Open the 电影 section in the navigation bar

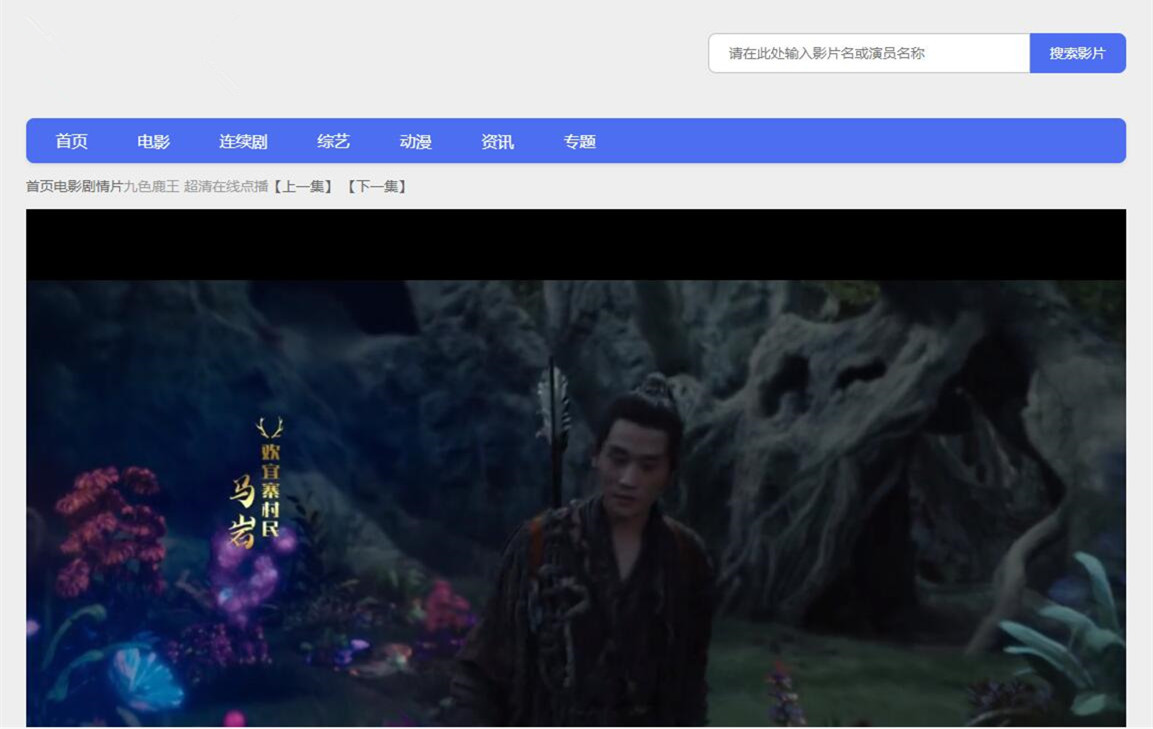pyautogui.click(x=154, y=141)
